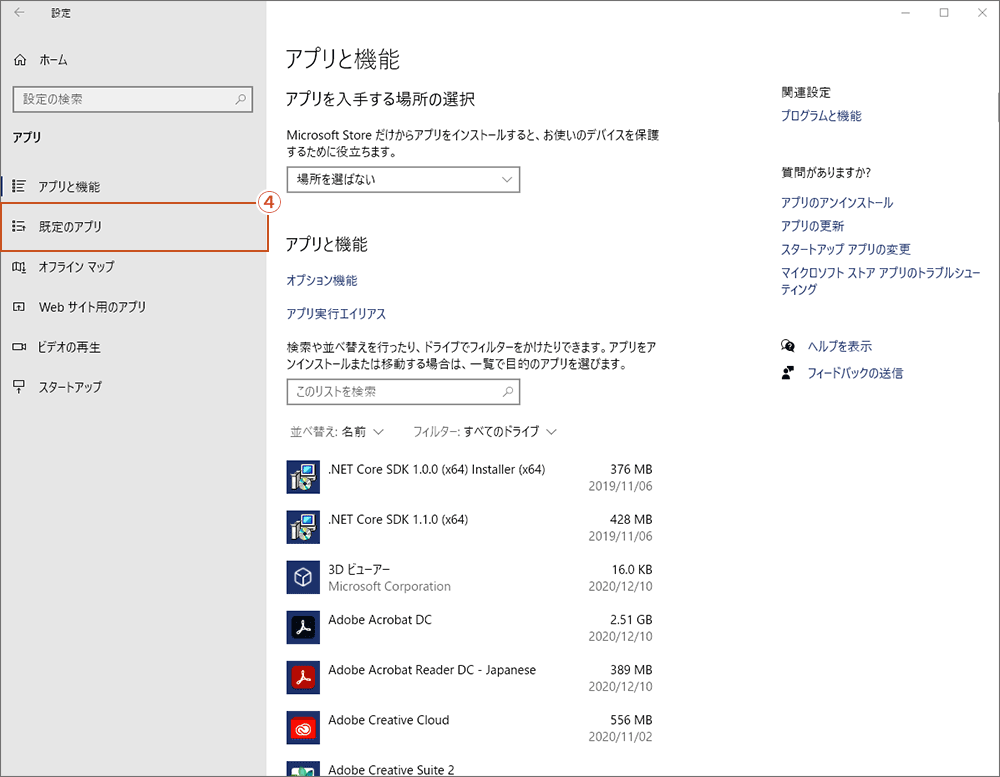Select ビデオの再生 in the sidebar
The image size is (1000, 777).
pyautogui.click(x=133, y=347)
